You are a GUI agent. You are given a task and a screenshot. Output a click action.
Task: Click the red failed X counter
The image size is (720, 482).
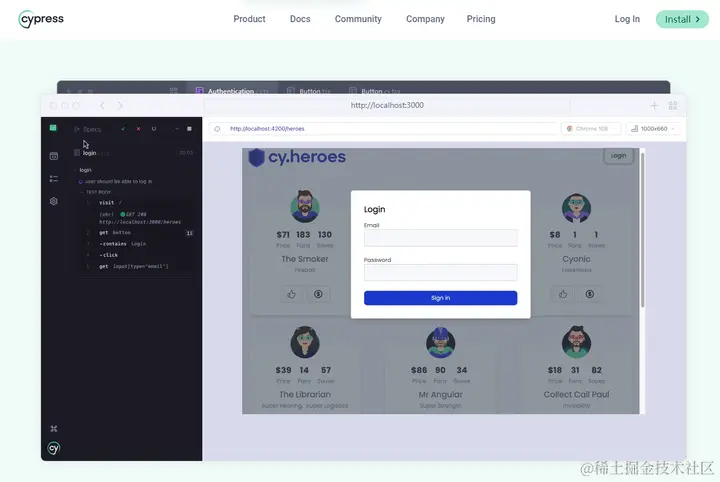point(138,129)
